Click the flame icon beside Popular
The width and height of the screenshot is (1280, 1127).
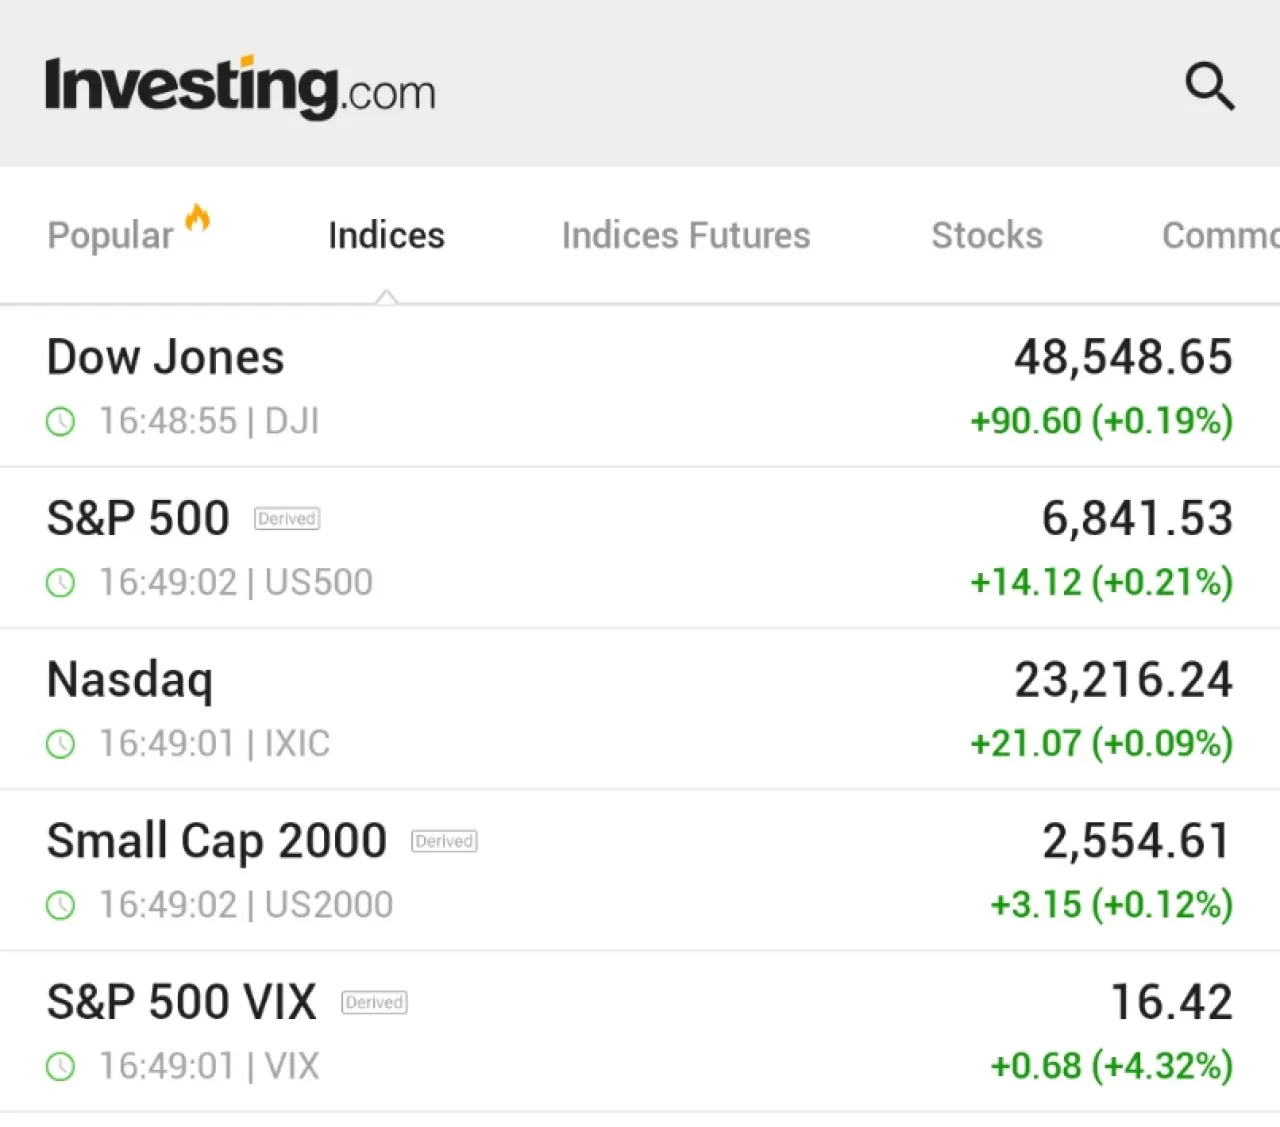coord(198,218)
